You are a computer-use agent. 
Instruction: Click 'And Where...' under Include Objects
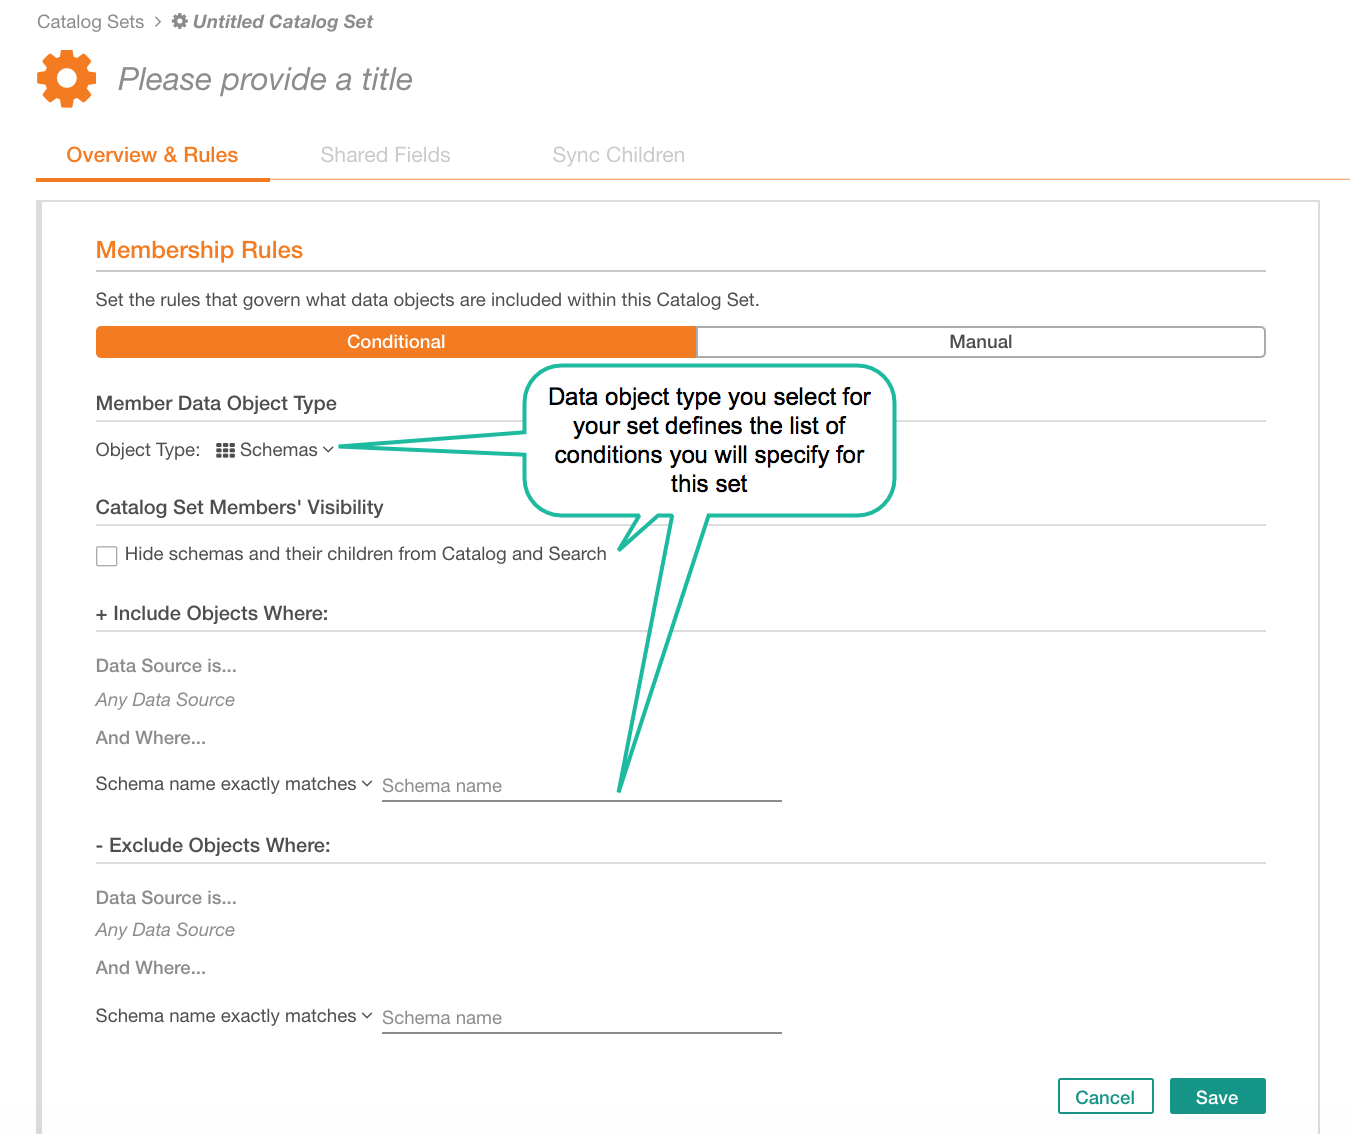click(151, 738)
